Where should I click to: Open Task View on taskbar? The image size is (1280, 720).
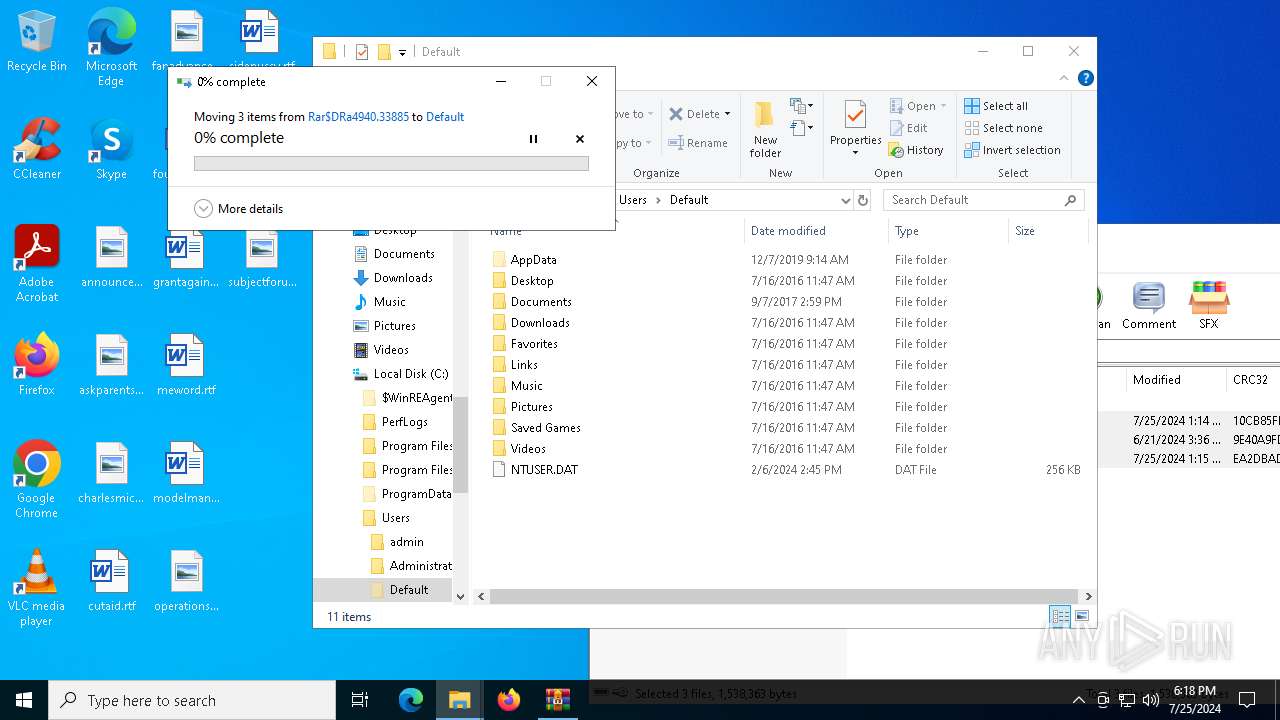point(360,700)
